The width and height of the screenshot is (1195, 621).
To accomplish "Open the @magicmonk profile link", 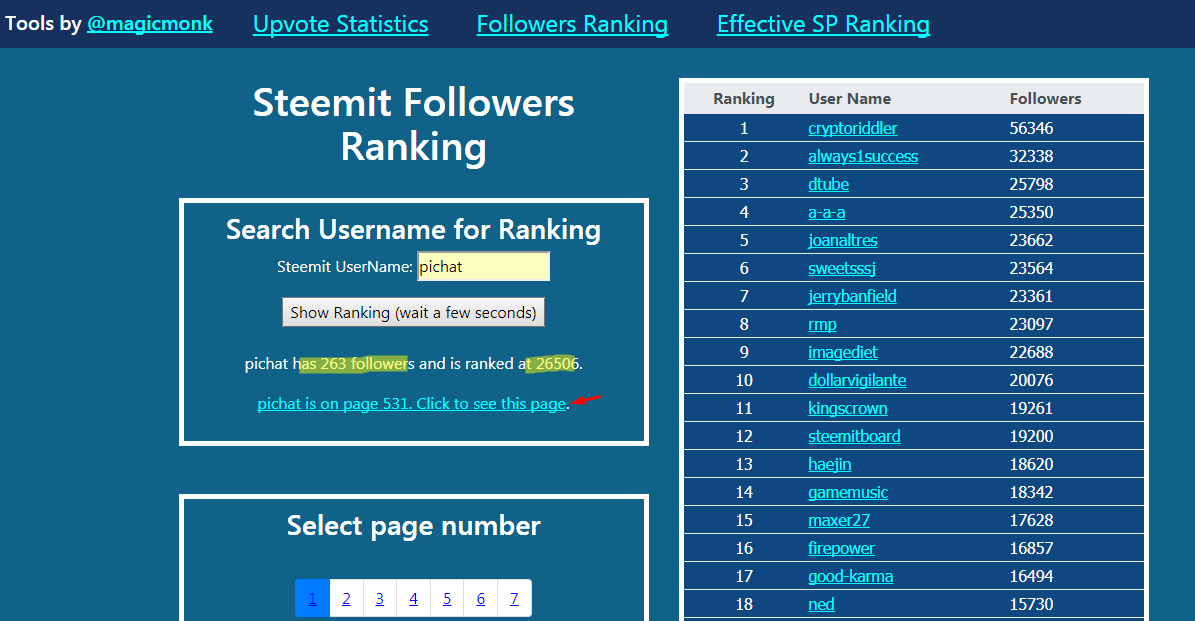I will pos(149,24).
